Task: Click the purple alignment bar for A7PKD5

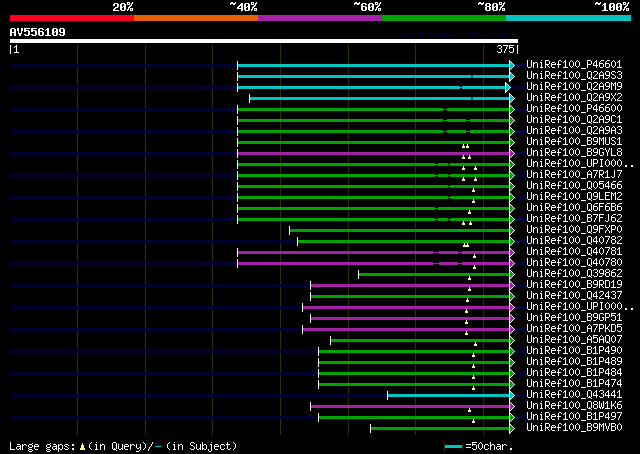Action: 406,330
